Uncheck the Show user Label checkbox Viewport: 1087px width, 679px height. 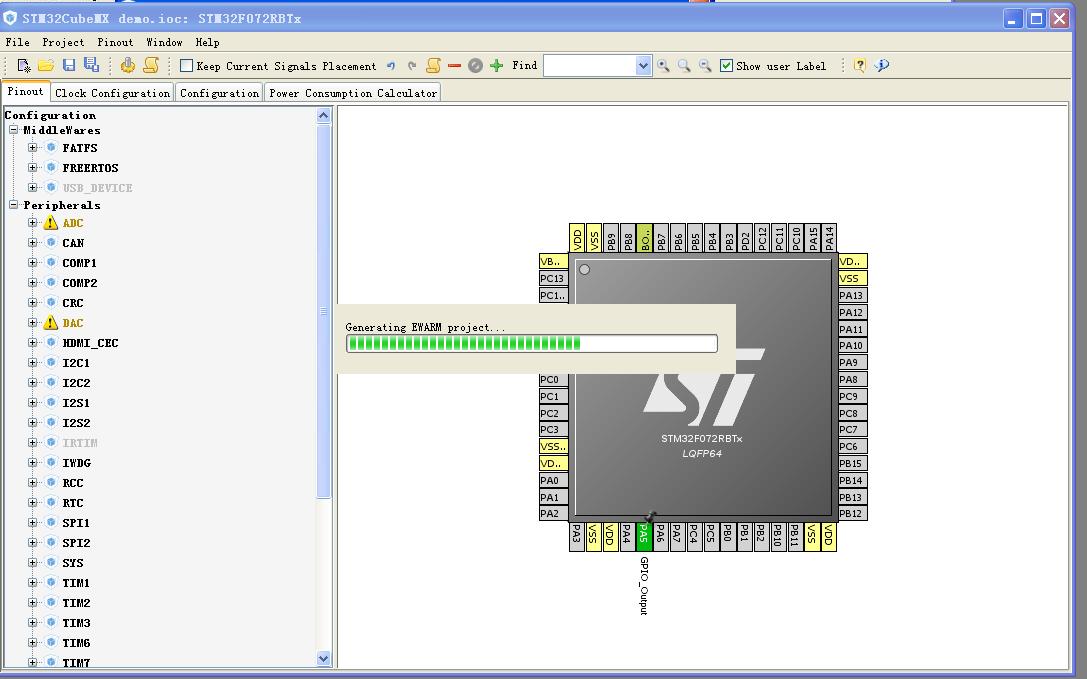pos(727,66)
